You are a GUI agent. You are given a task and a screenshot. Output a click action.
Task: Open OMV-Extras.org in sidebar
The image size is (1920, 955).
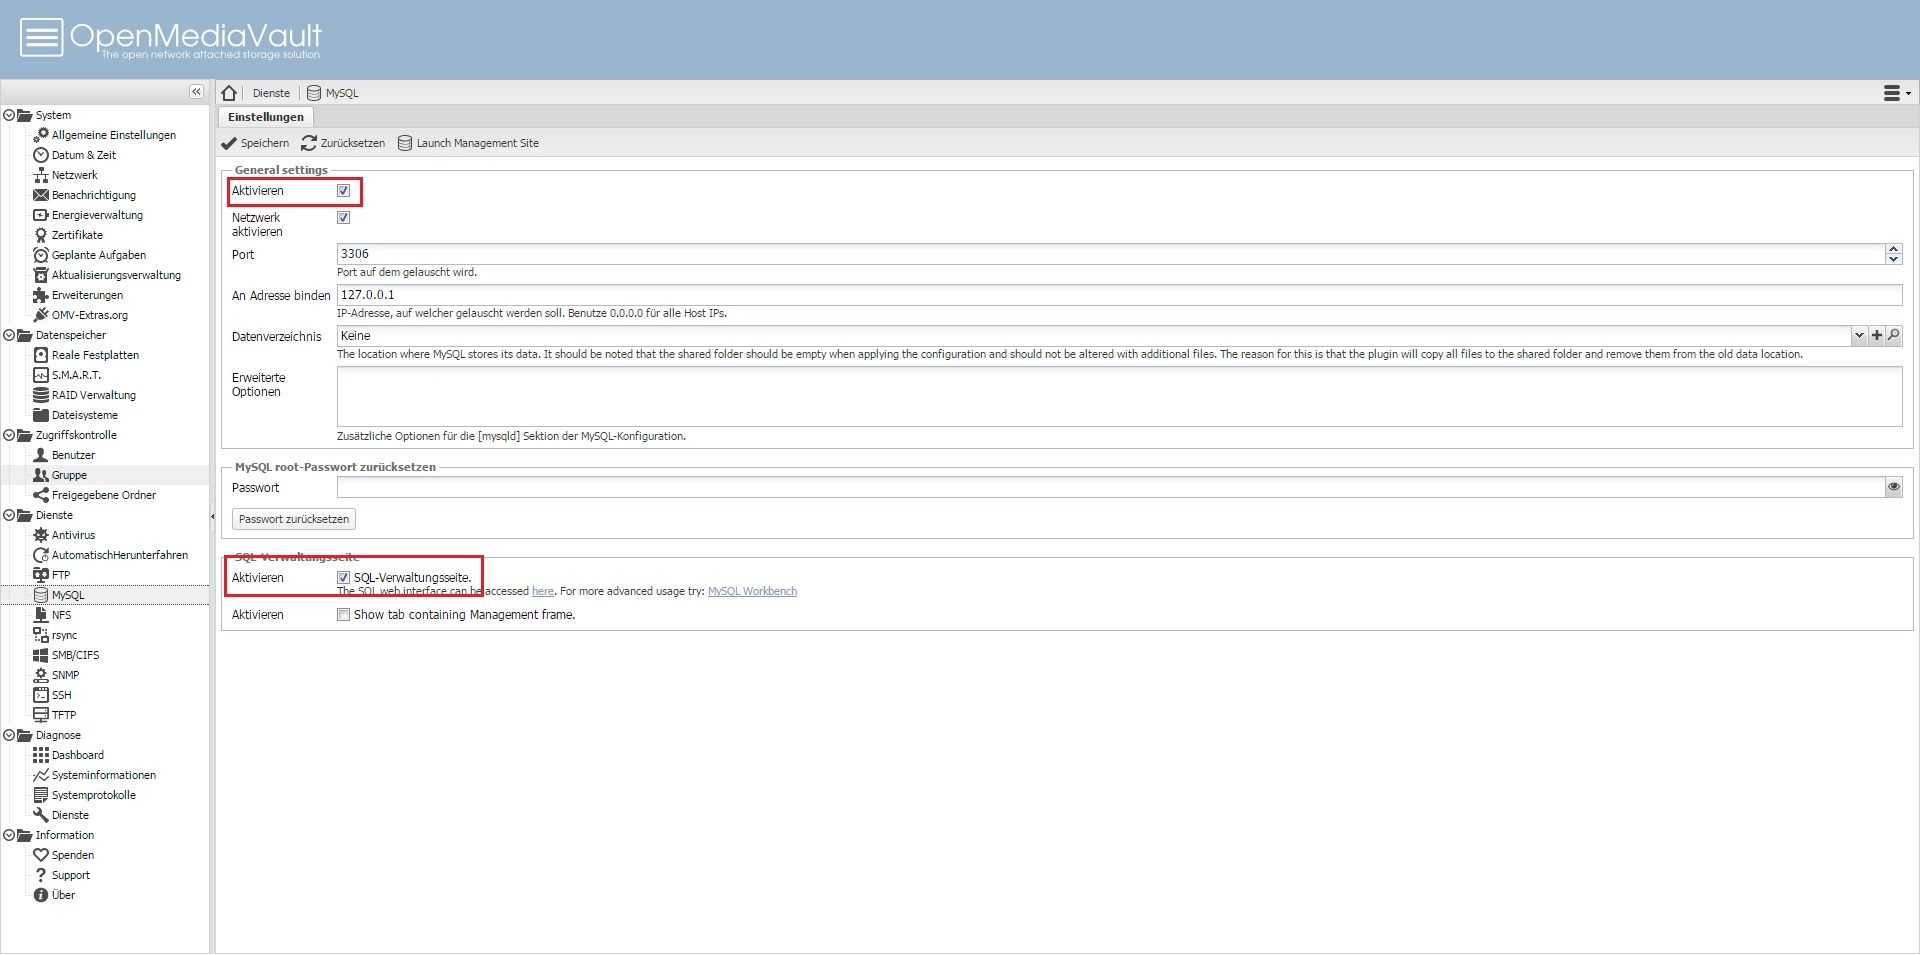pyautogui.click(x=90, y=315)
